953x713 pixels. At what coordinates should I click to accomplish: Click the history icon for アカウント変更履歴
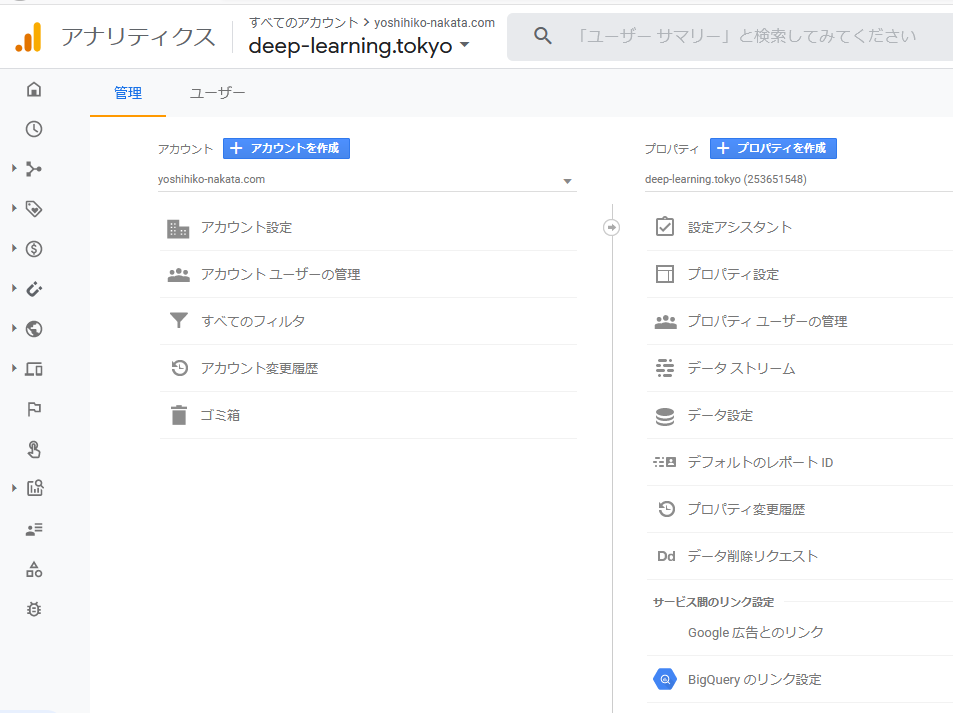[x=179, y=368]
